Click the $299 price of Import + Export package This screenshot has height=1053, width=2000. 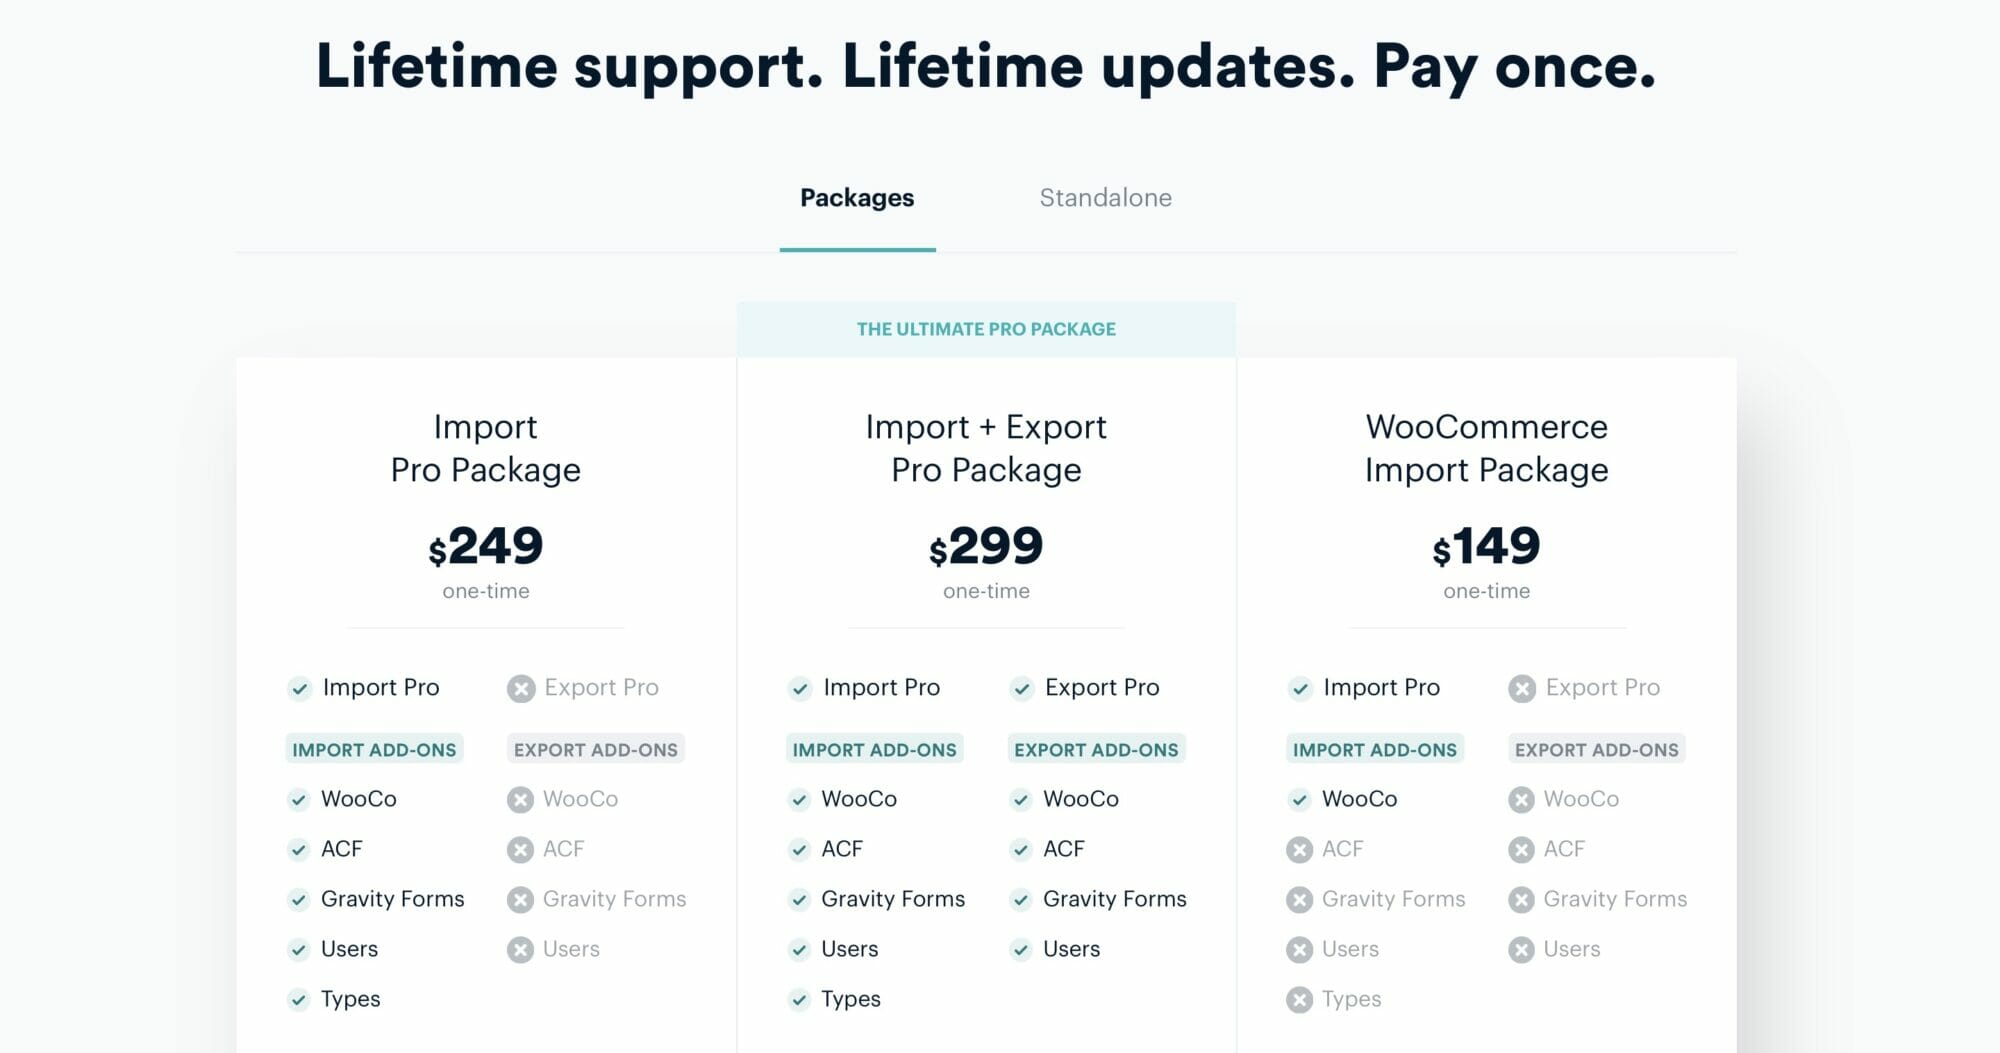click(x=986, y=546)
